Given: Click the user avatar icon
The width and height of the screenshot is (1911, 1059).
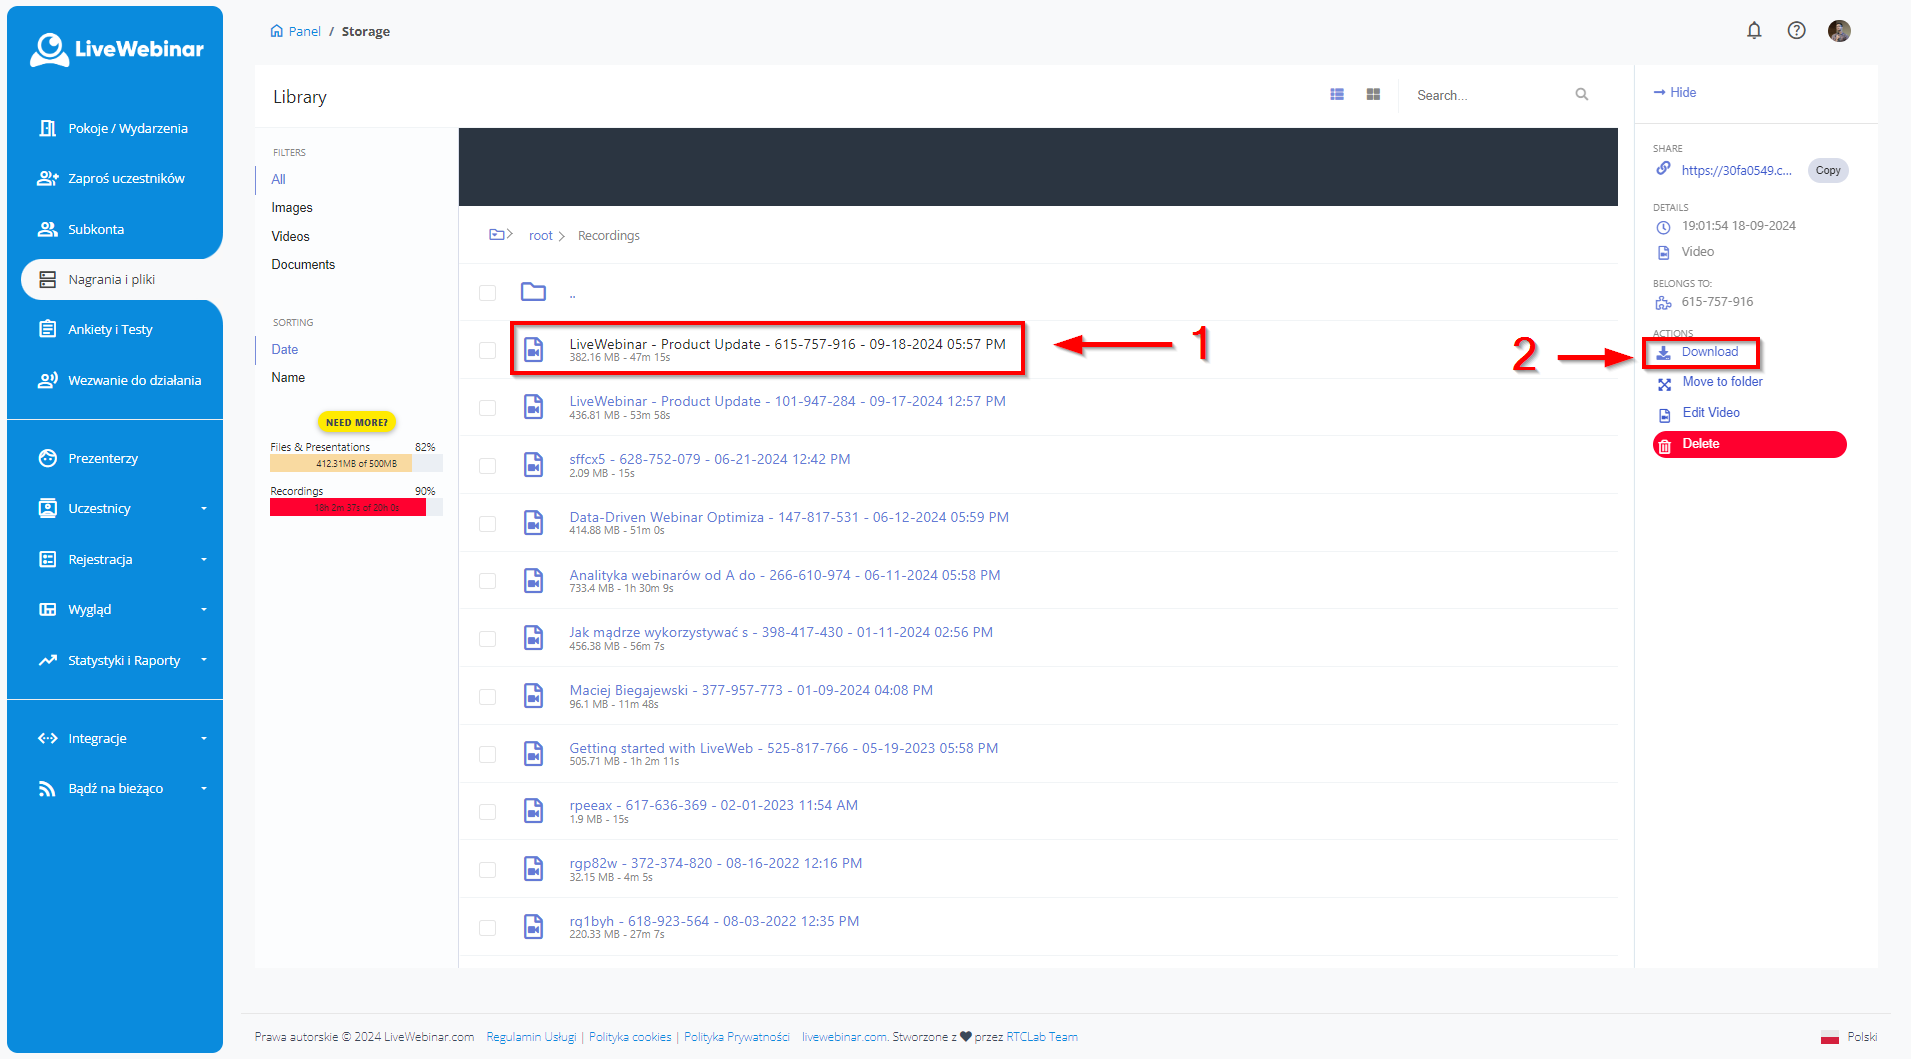Looking at the screenshot, I should 1838,31.
